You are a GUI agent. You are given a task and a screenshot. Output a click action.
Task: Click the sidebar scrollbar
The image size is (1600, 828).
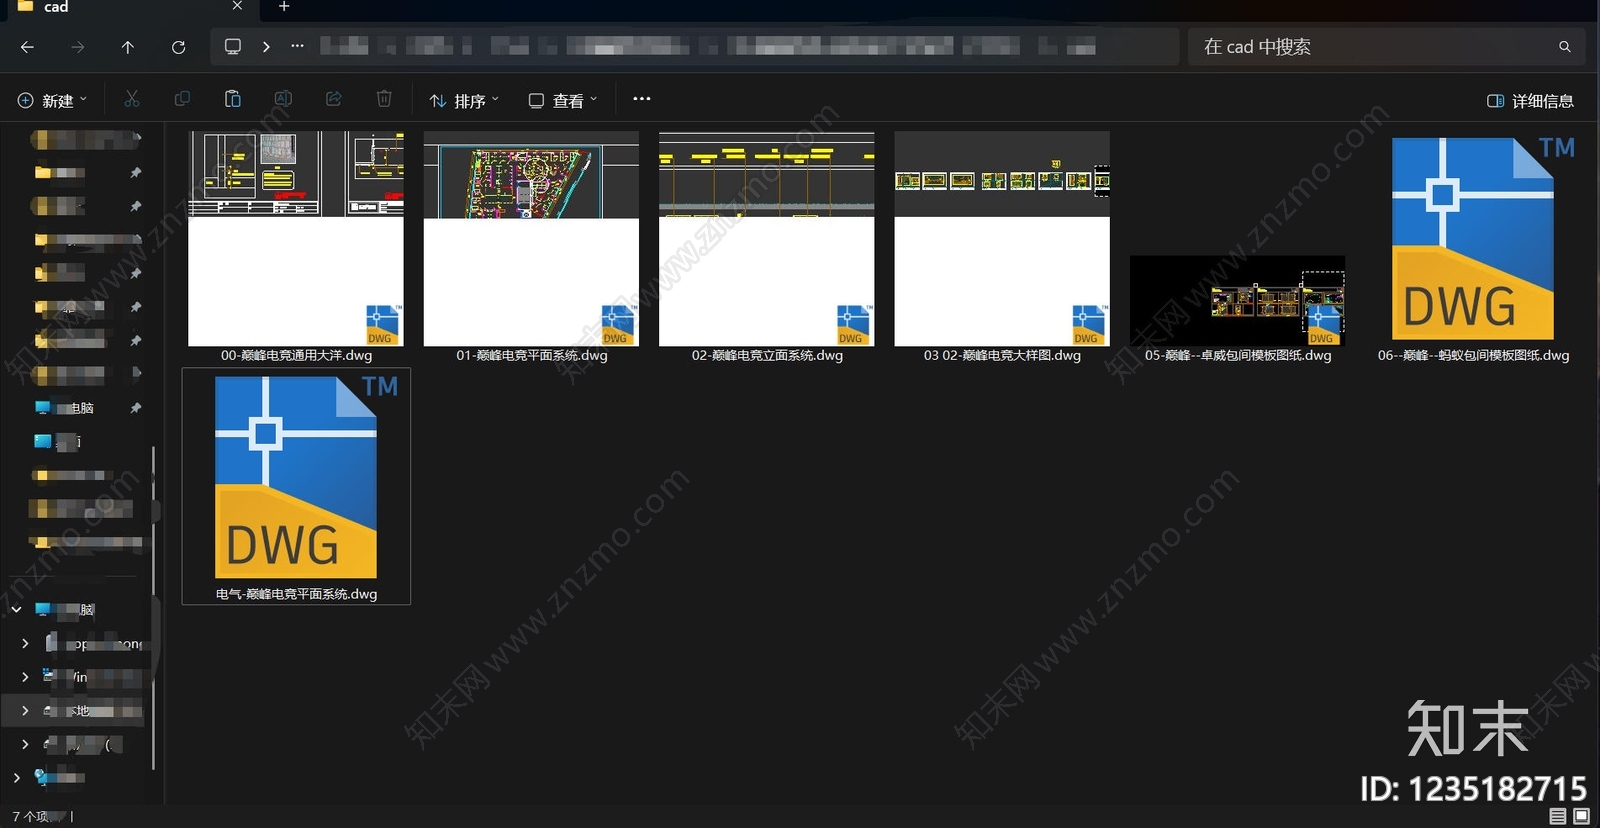(x=153, y=607)
